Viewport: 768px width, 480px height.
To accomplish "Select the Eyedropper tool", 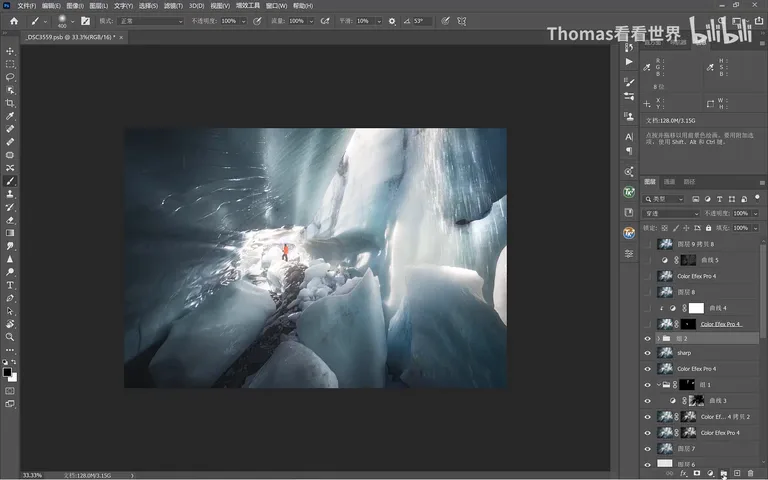I will [x=10, y=116].
